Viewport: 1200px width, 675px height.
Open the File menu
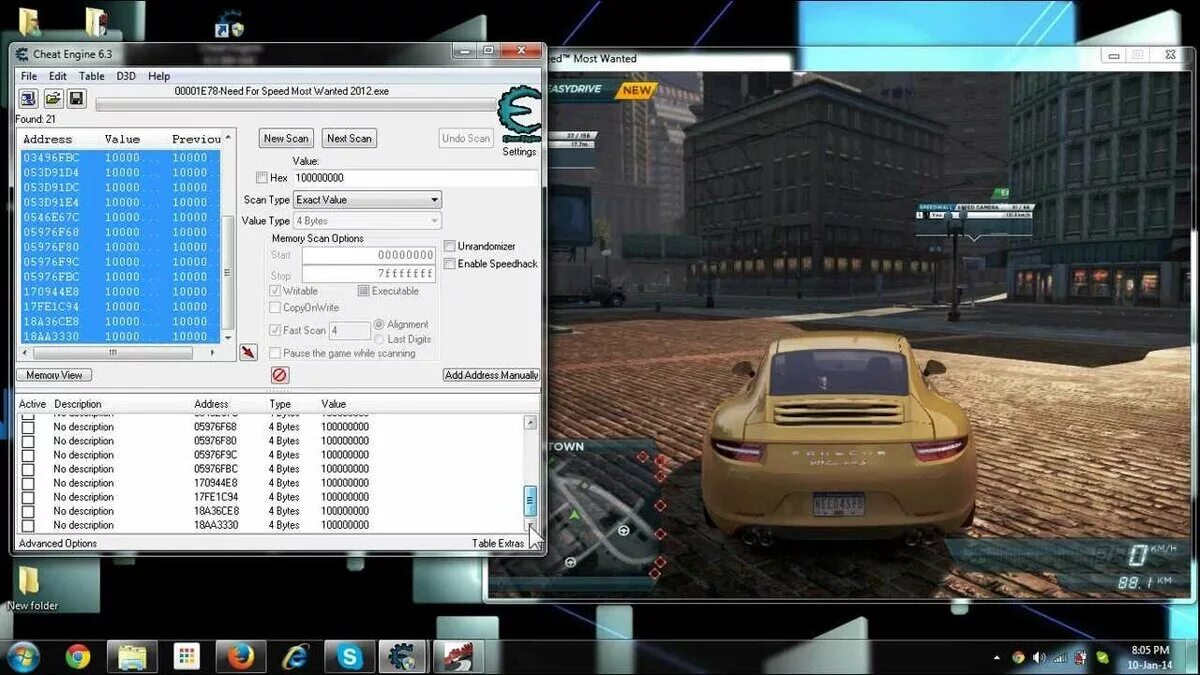pos(29,76)
